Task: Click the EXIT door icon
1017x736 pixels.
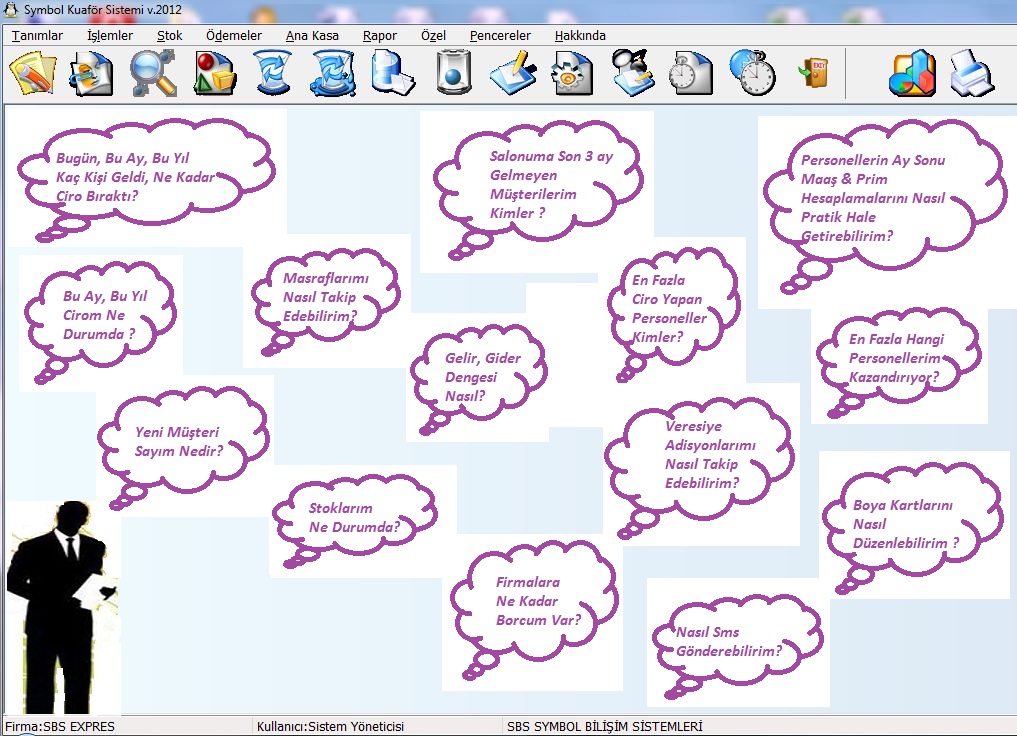Action: pyautogui.click(x=813, y=73)
